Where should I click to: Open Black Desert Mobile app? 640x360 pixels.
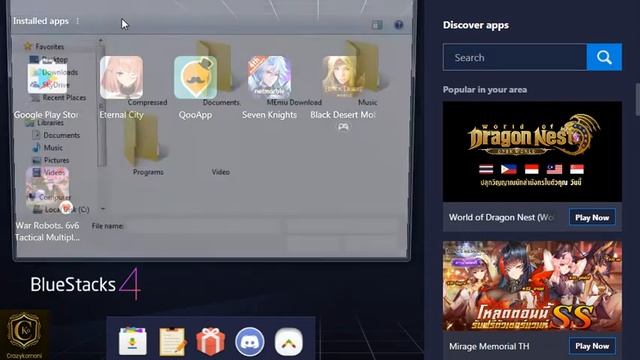[343, 78]
